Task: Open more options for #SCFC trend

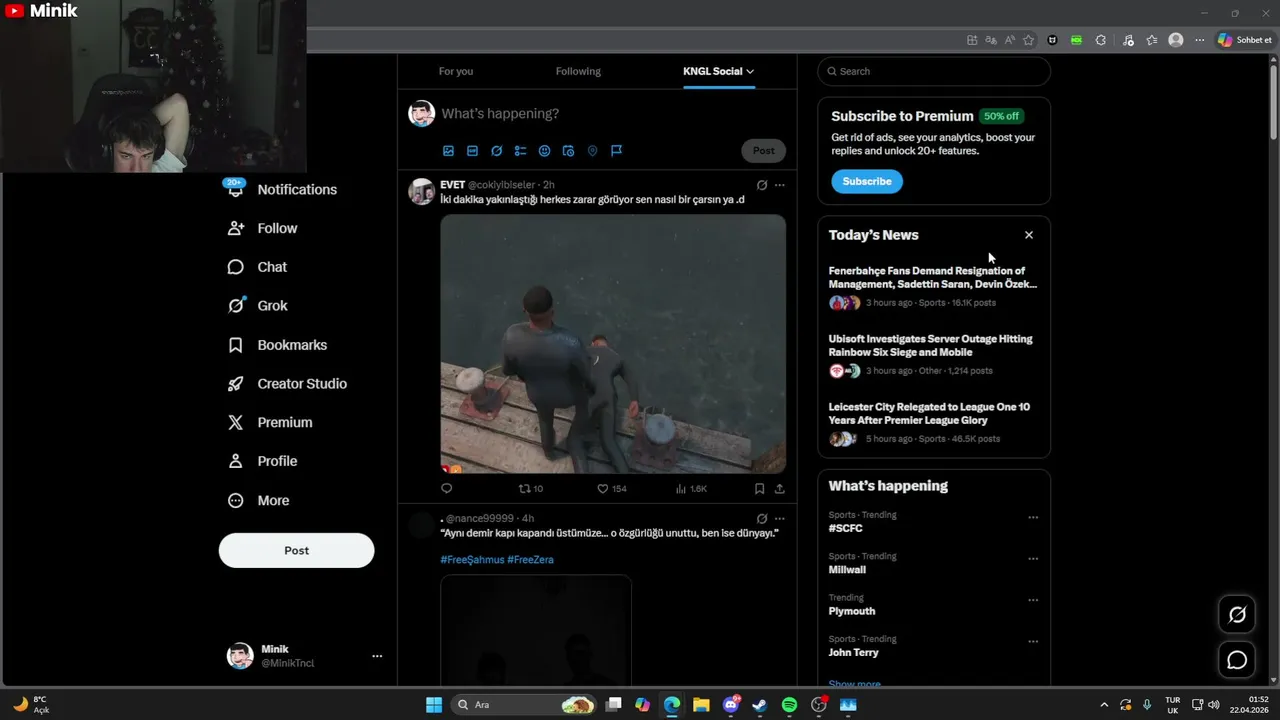Action: click(x=1033, y=518)
